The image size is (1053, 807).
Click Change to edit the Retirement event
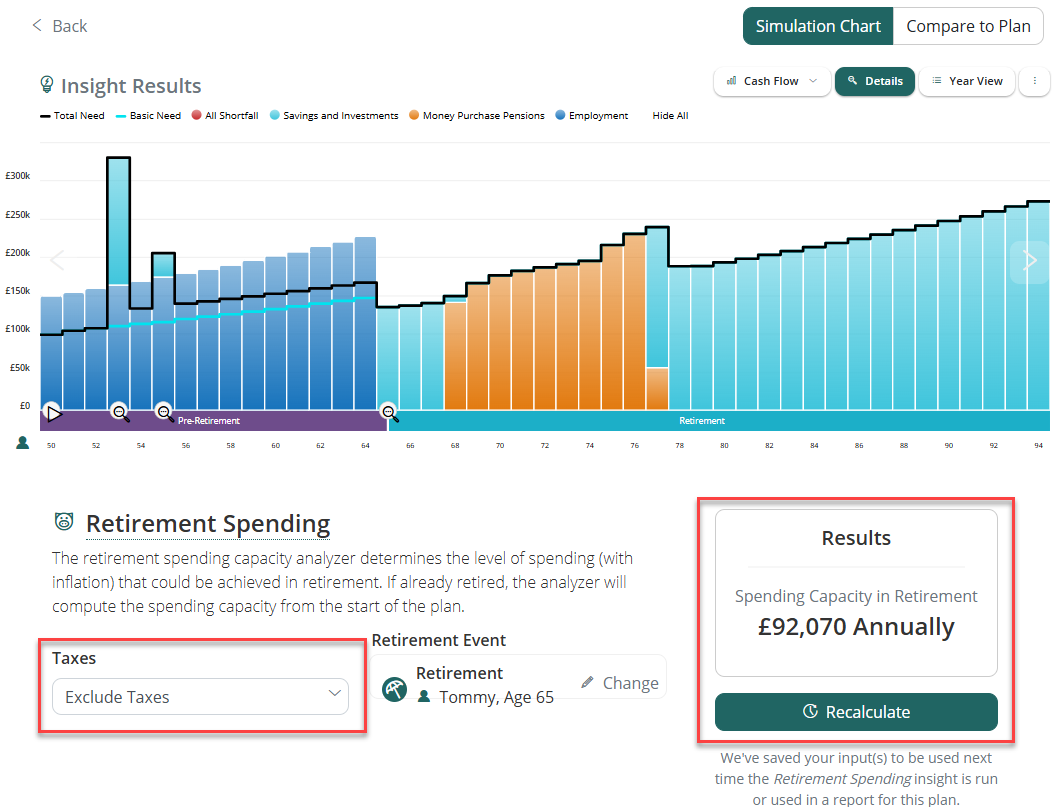(x=620, y=683)
